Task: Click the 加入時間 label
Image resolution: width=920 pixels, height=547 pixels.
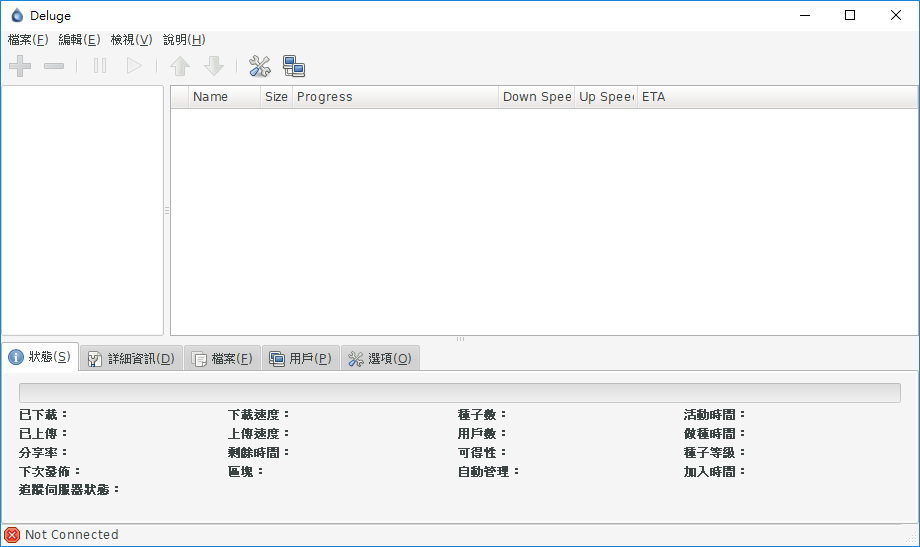Action: pos(714,471)
